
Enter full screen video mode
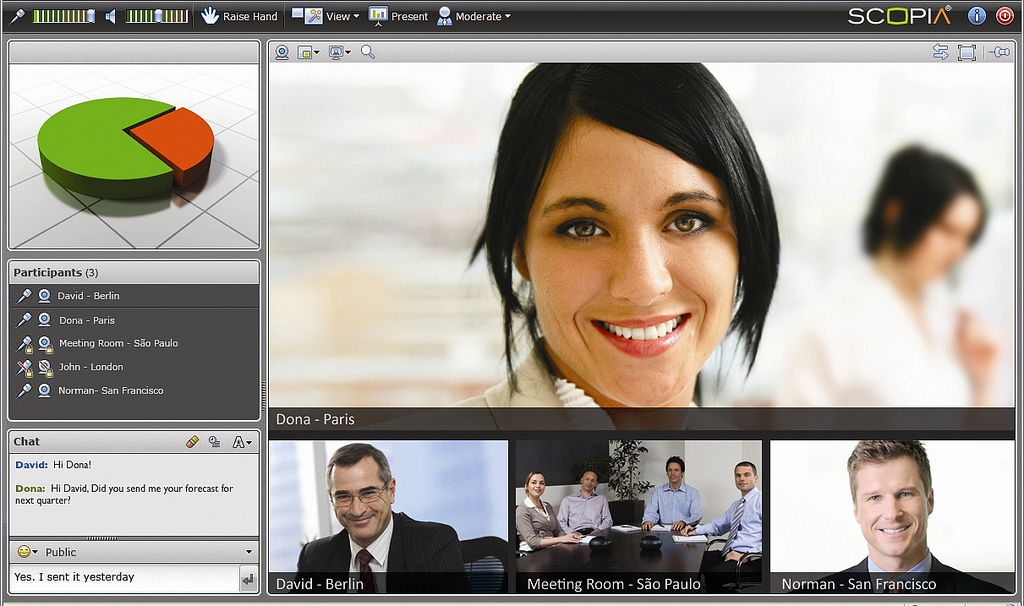[x=966, y=52]
